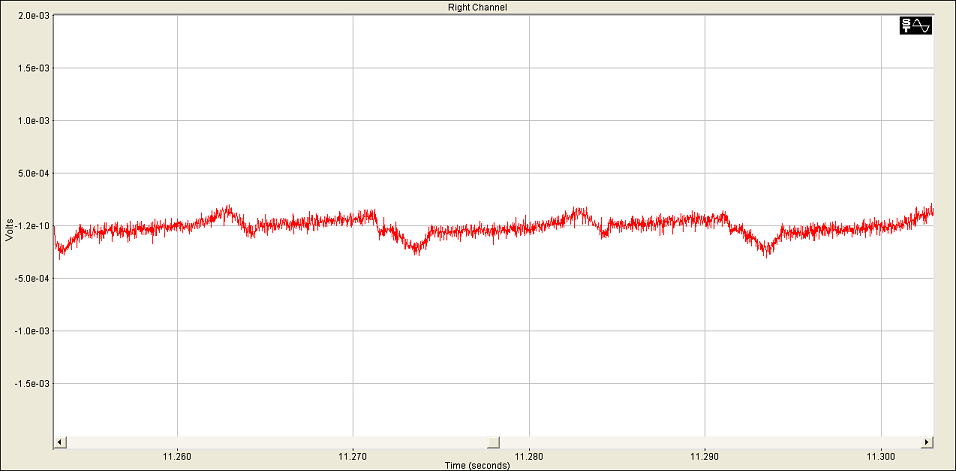Viewport: 956px width, 471px height.
Task: Click the 11.300 time axis label
Action: pos(881,457)
